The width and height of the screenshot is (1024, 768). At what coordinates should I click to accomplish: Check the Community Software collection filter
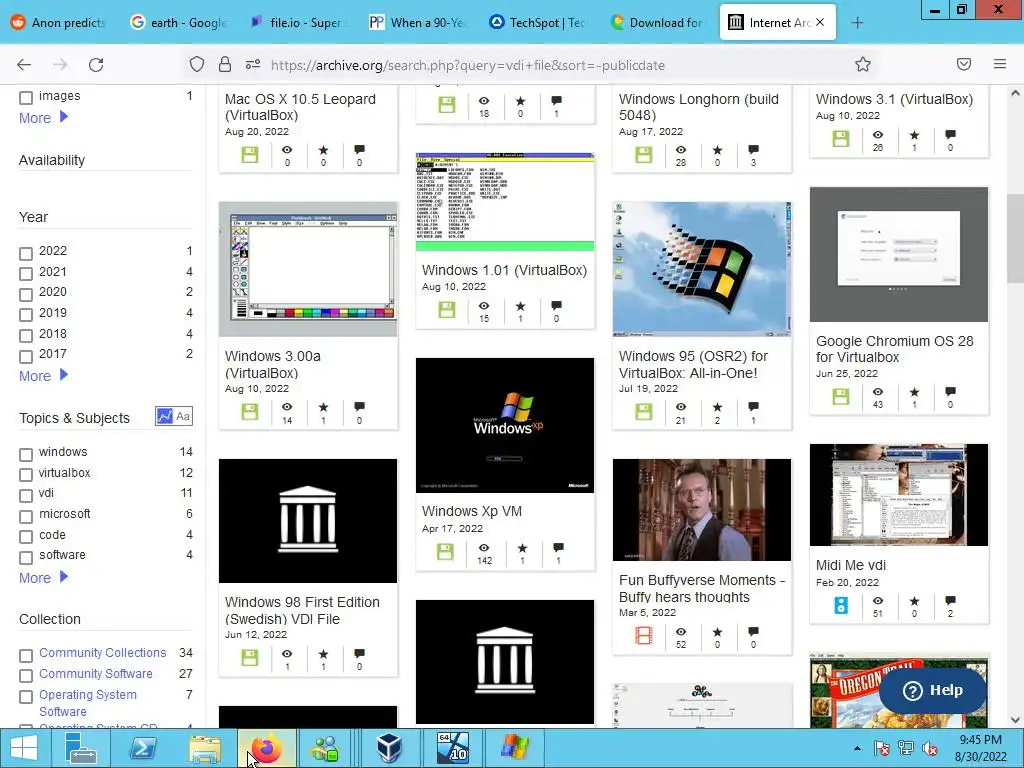[x=26, y=676]
